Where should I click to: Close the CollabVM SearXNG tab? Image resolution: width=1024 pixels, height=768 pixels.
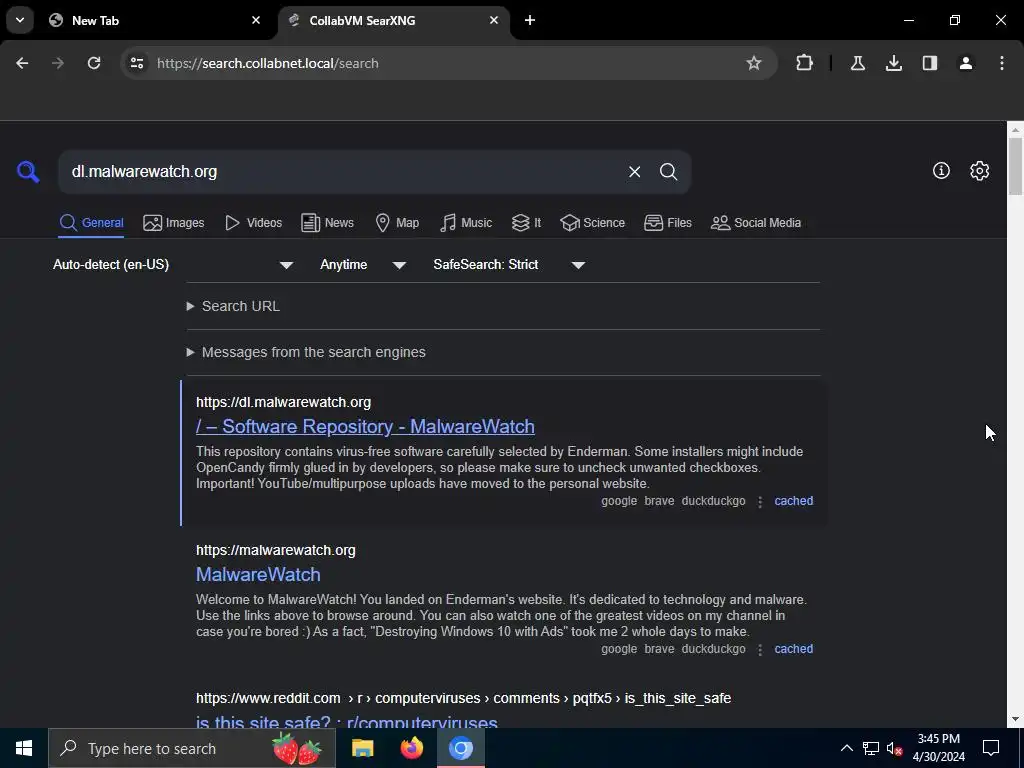pos(494,20)
